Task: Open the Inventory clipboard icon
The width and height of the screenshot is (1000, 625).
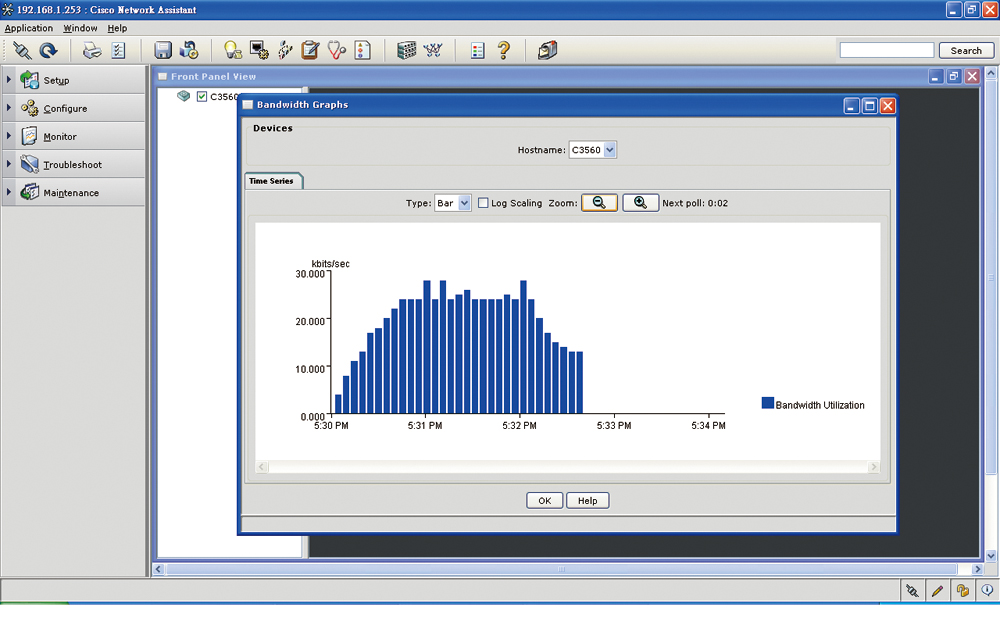Action: [x=311, y=50]
